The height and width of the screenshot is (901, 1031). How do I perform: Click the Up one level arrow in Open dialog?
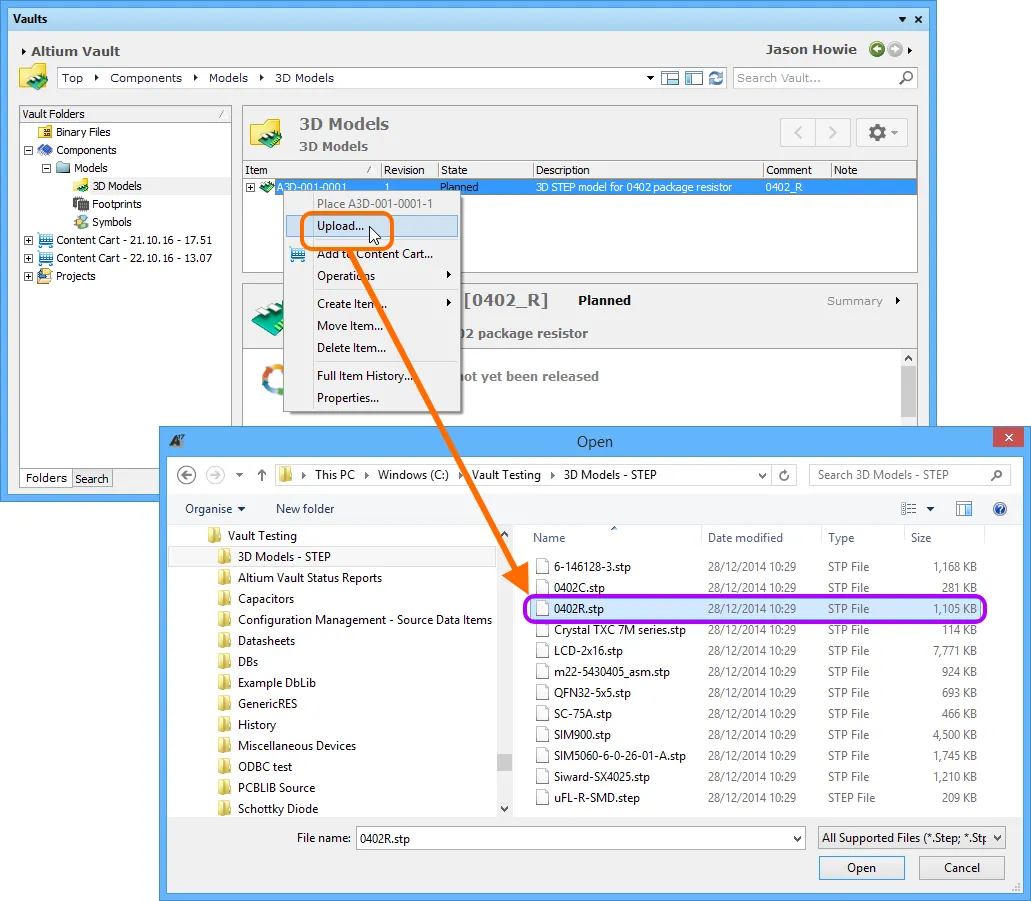(262, 475)
